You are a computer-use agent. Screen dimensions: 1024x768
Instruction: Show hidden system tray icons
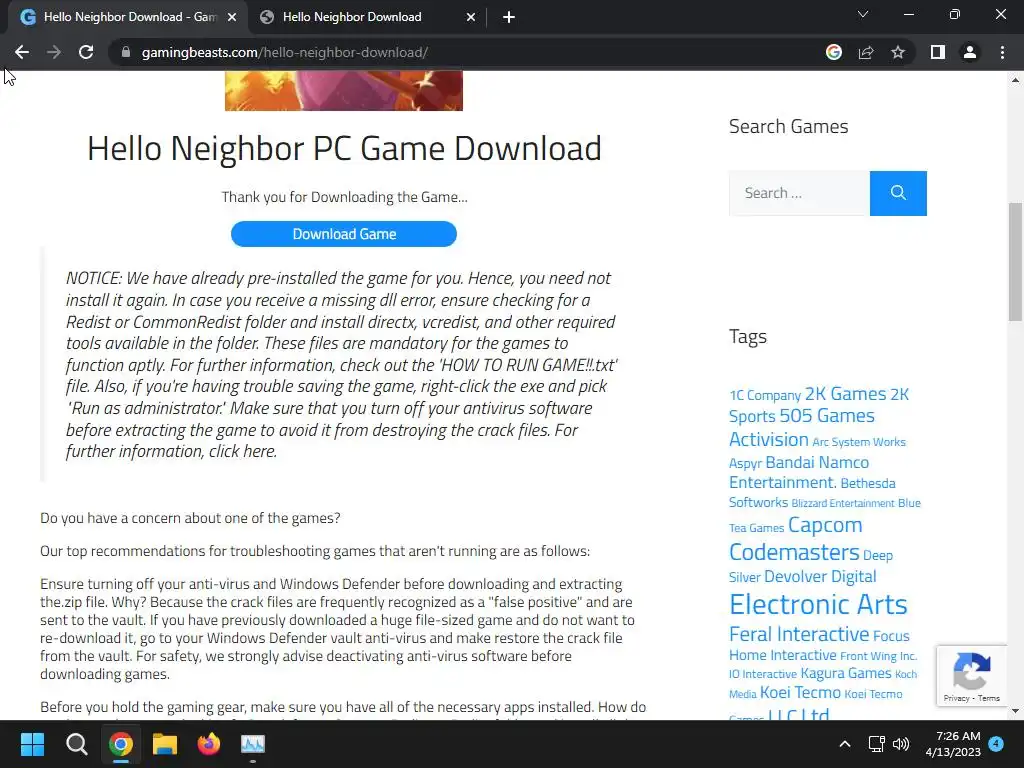(844, 744)
